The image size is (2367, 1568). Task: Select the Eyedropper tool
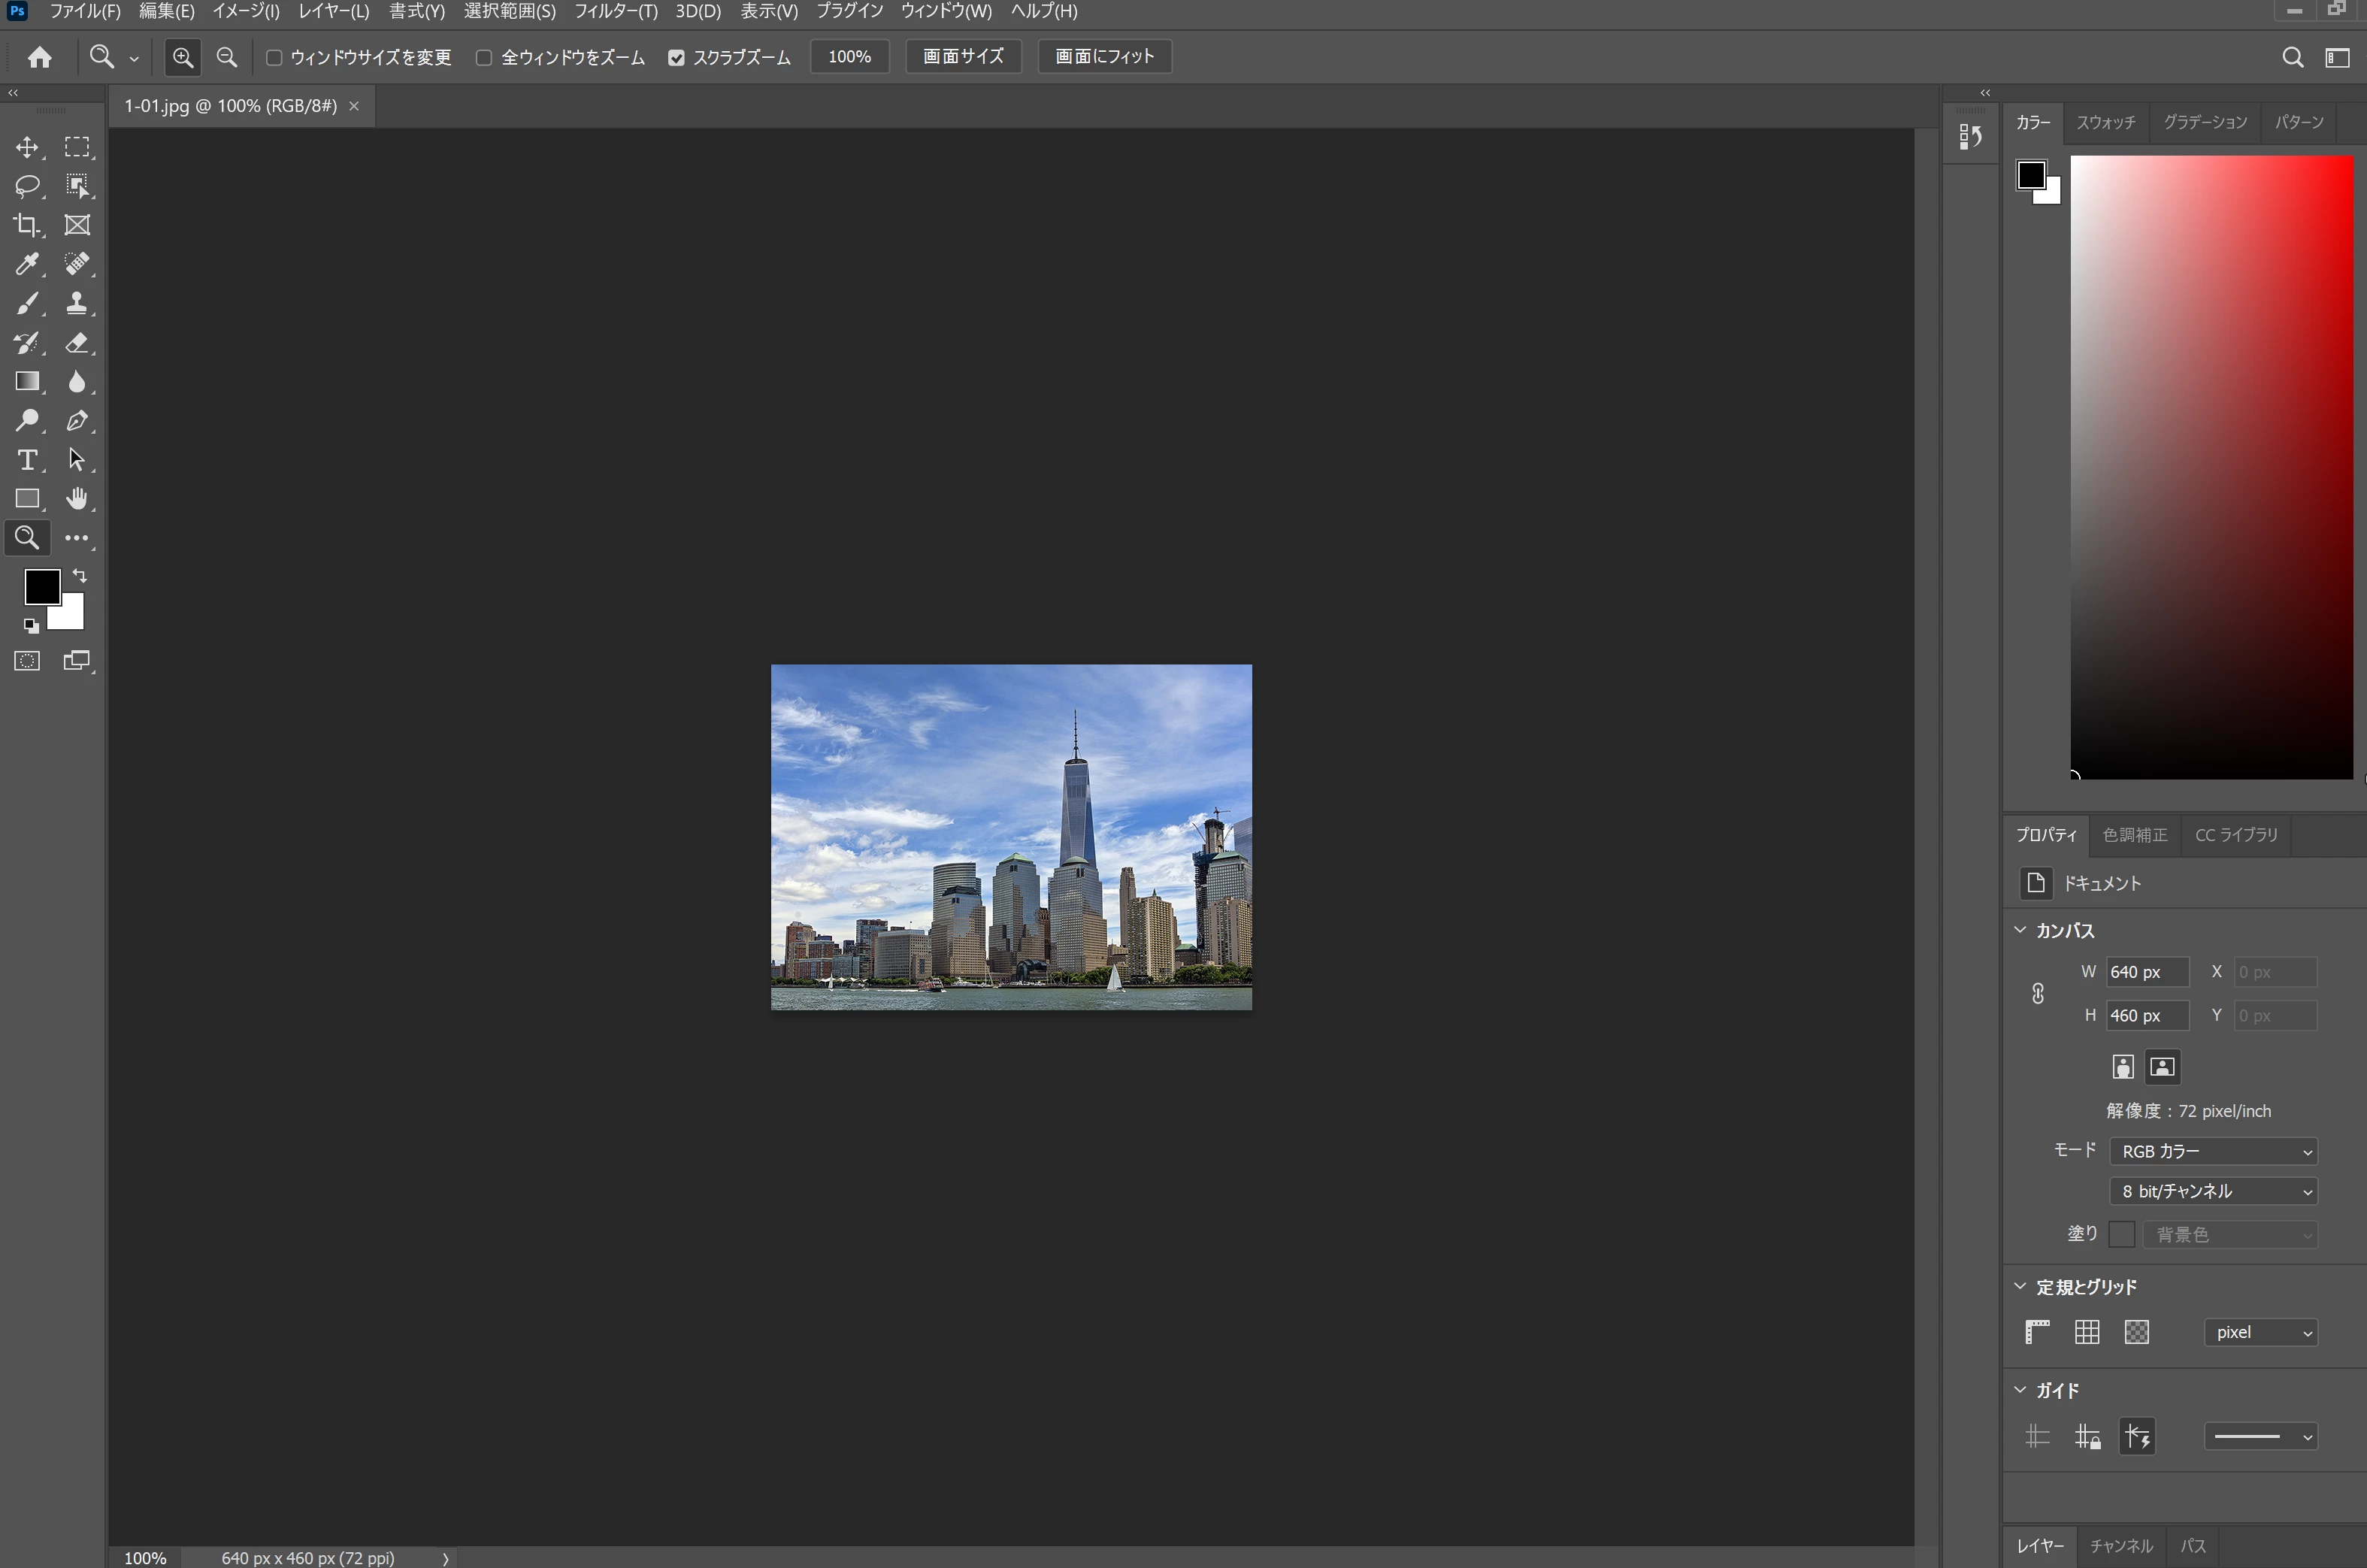[27, 264]
